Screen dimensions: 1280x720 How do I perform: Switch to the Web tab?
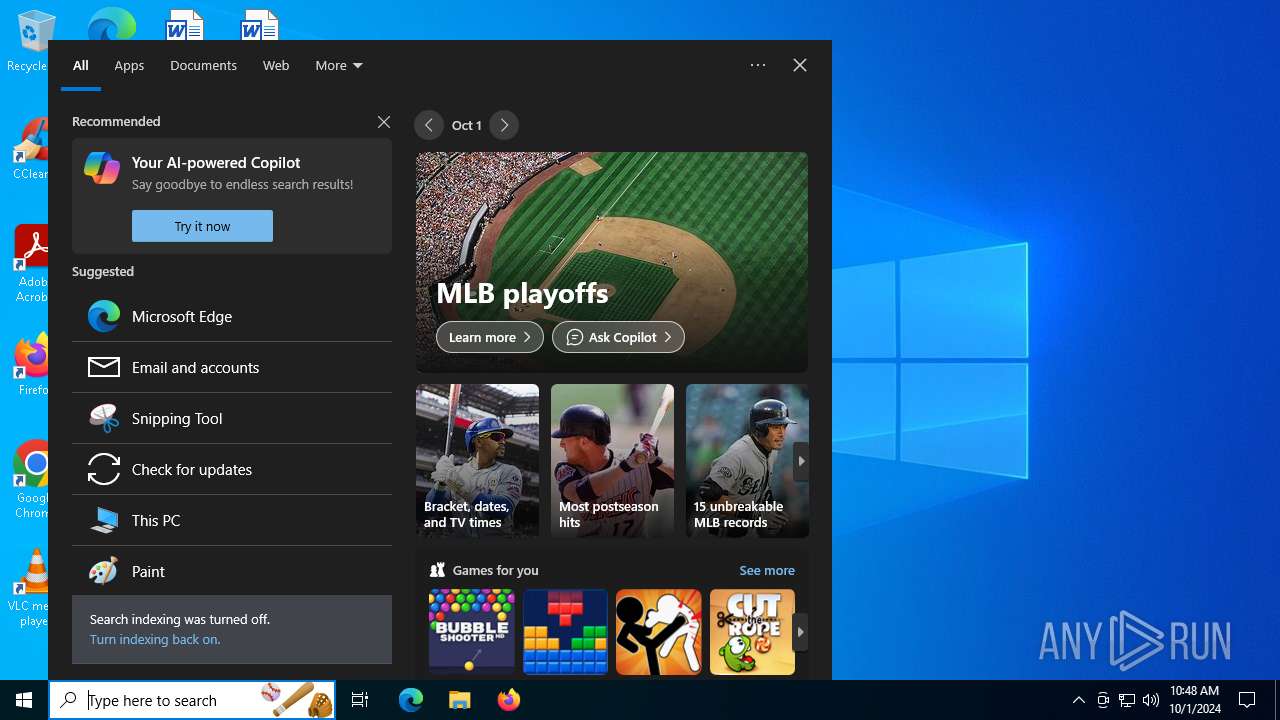pyautogui.click(x=276, y=65)
